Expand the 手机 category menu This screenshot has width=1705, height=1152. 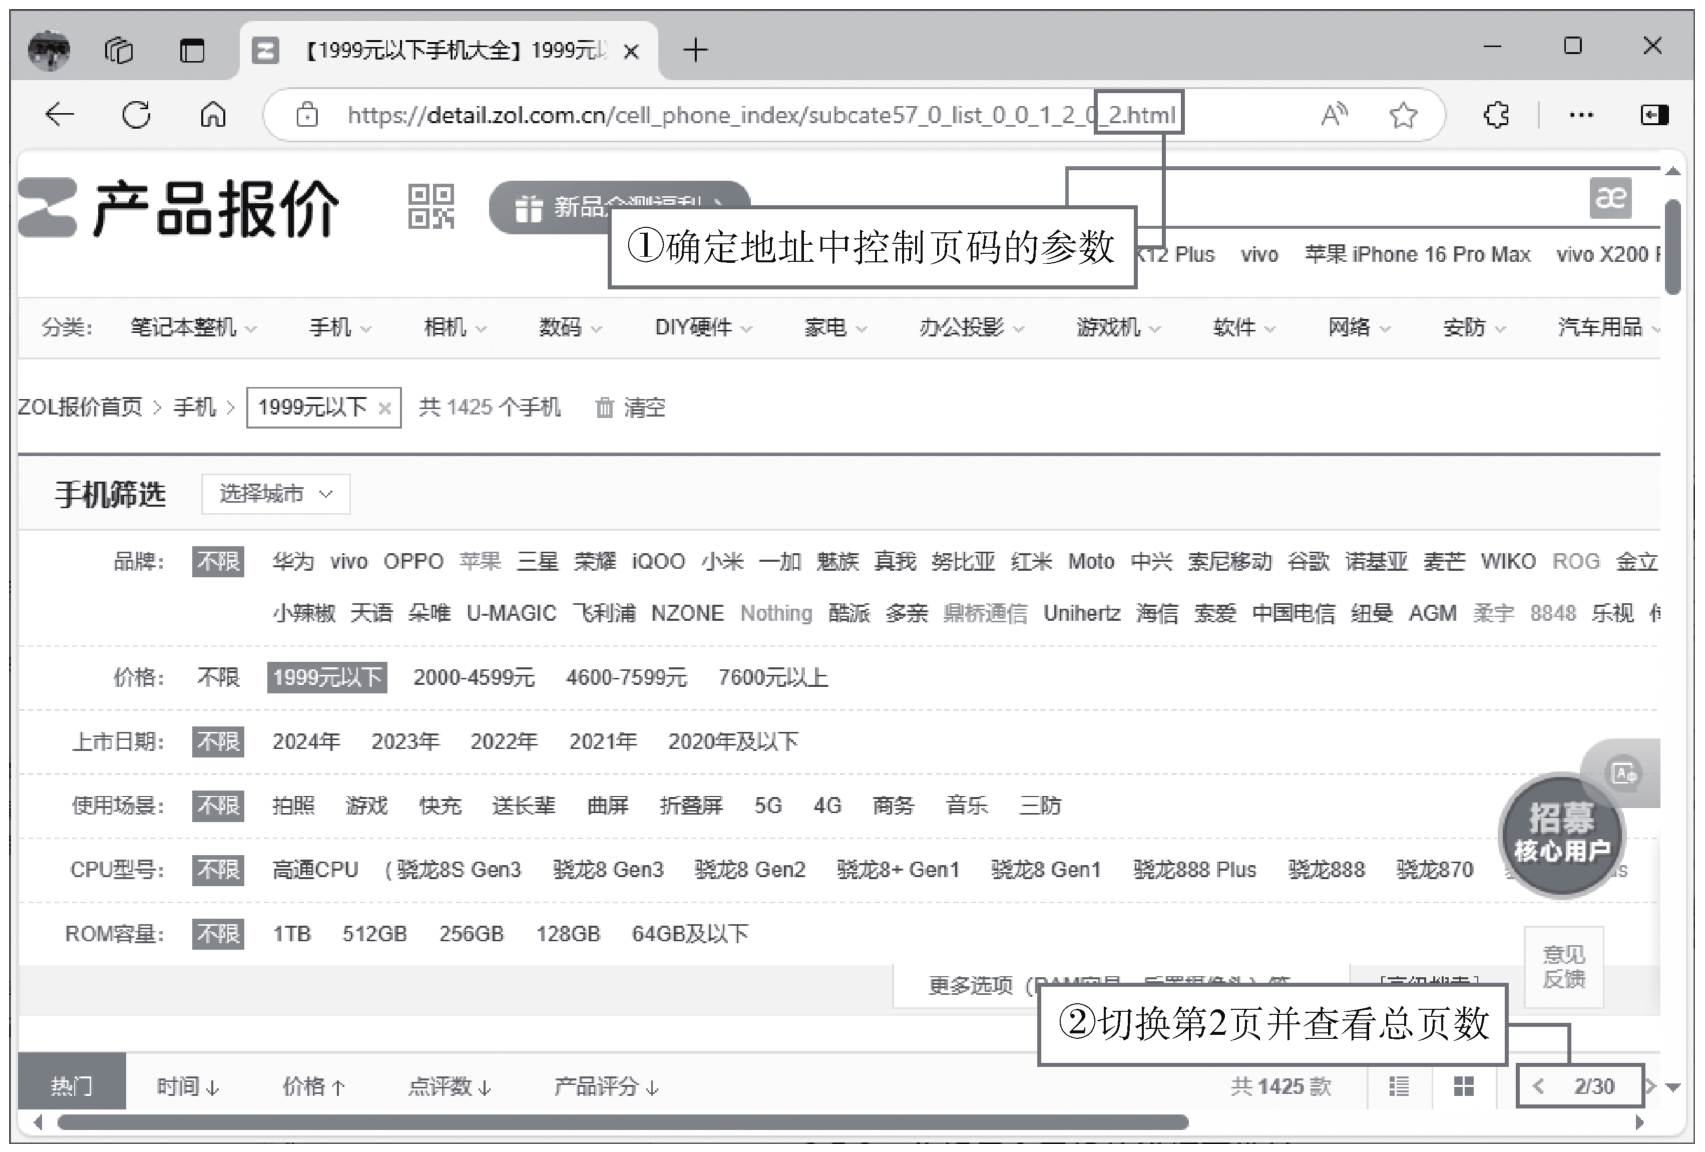point(339,328)
